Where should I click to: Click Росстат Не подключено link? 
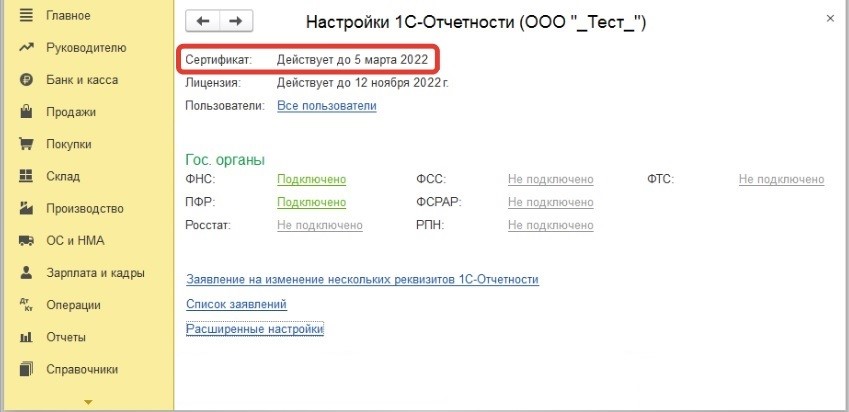[x=320, y=225]
